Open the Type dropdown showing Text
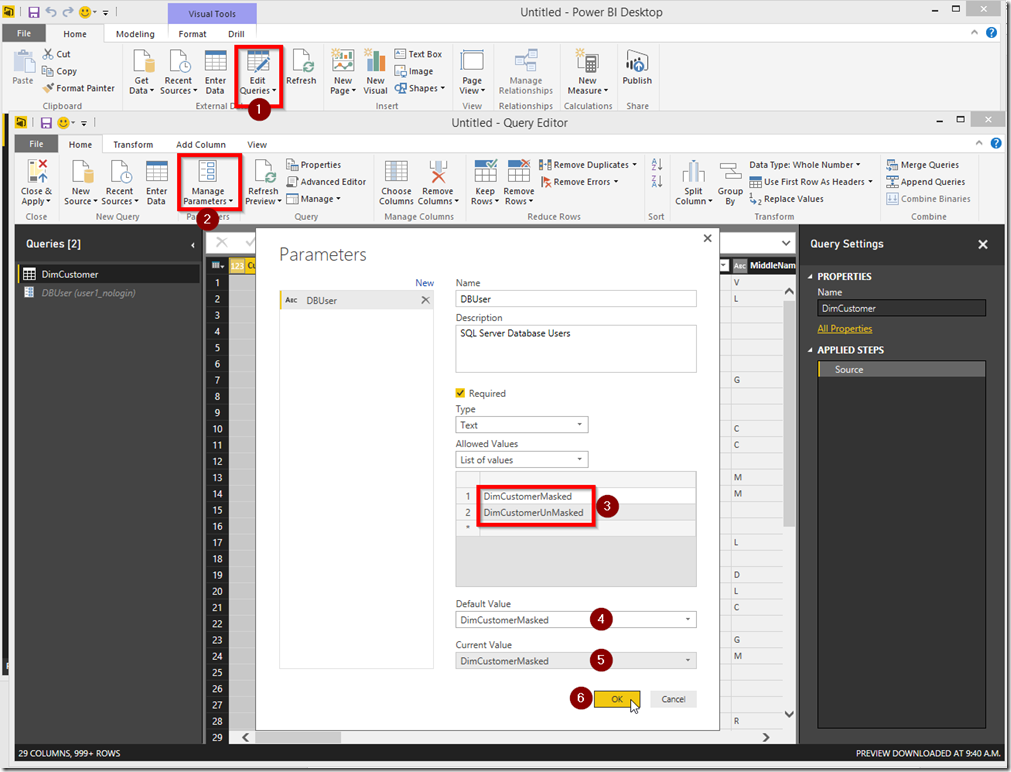This screenshot has height=772, width=1011. [x=522, y=425]
